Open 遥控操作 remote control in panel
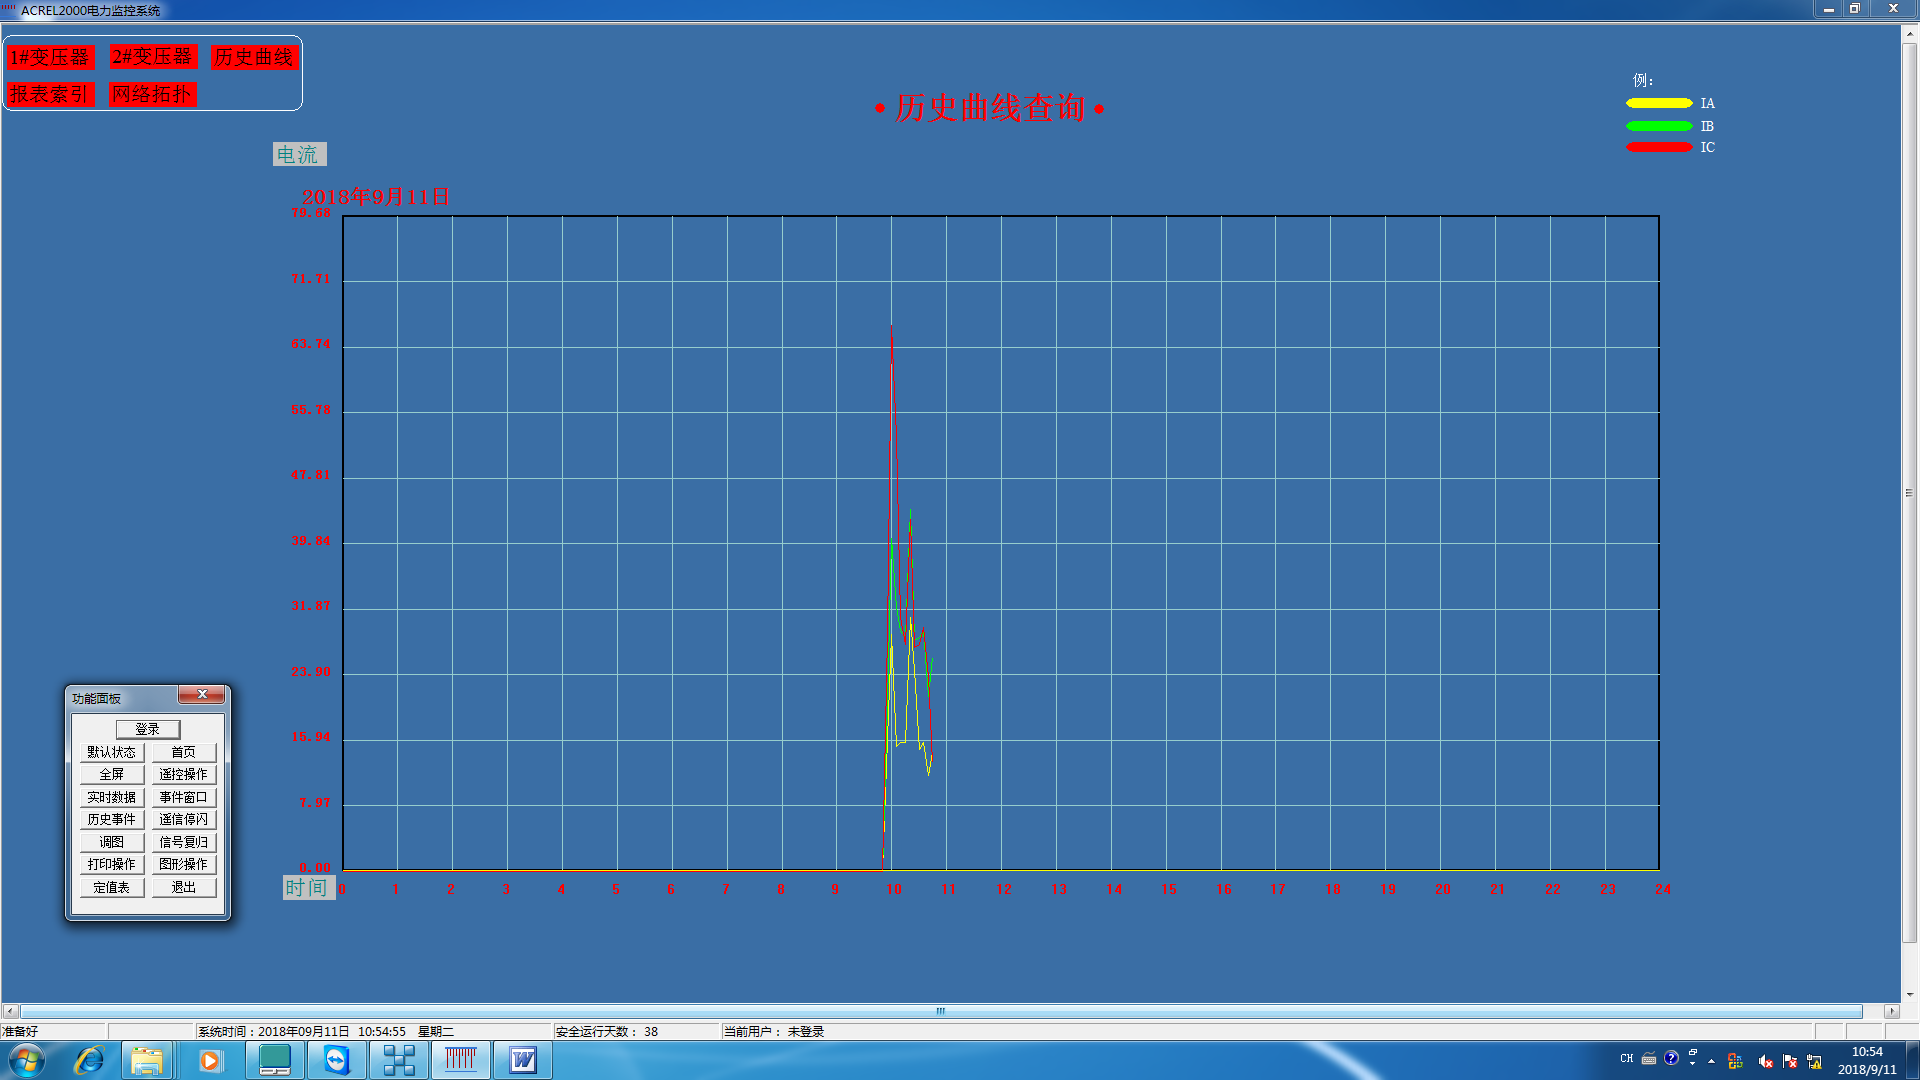Viewport: 1920px width, 1080px height. pos(183,774)
